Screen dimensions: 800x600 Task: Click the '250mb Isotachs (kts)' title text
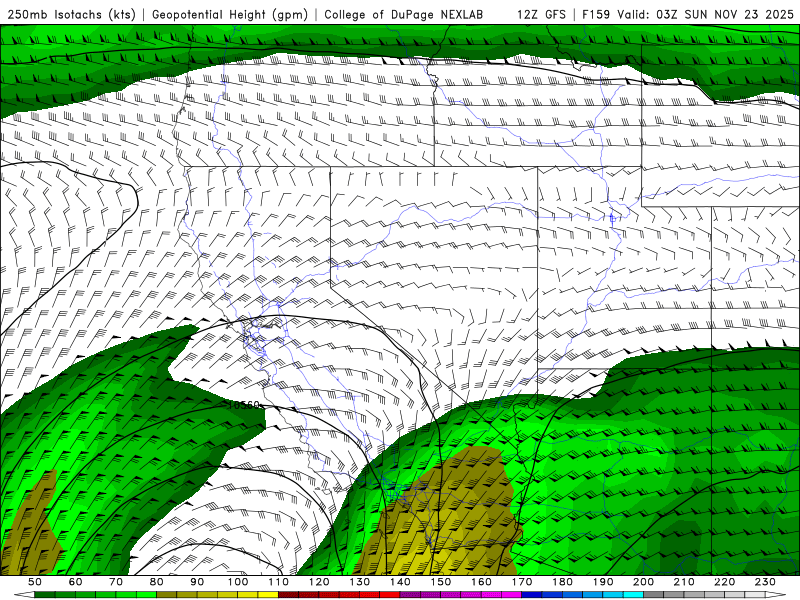tap(71, 15)
